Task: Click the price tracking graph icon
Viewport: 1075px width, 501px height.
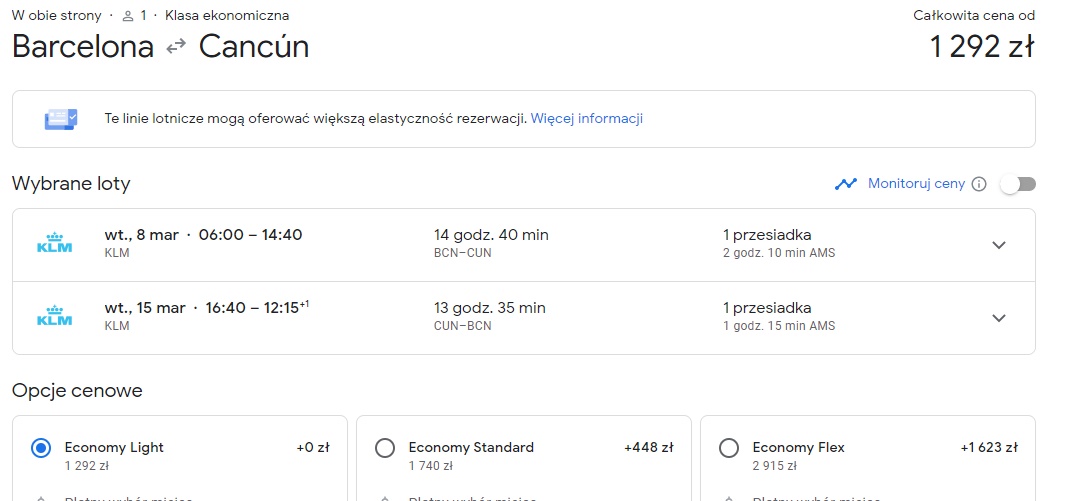Action: [x=845, y=184]
